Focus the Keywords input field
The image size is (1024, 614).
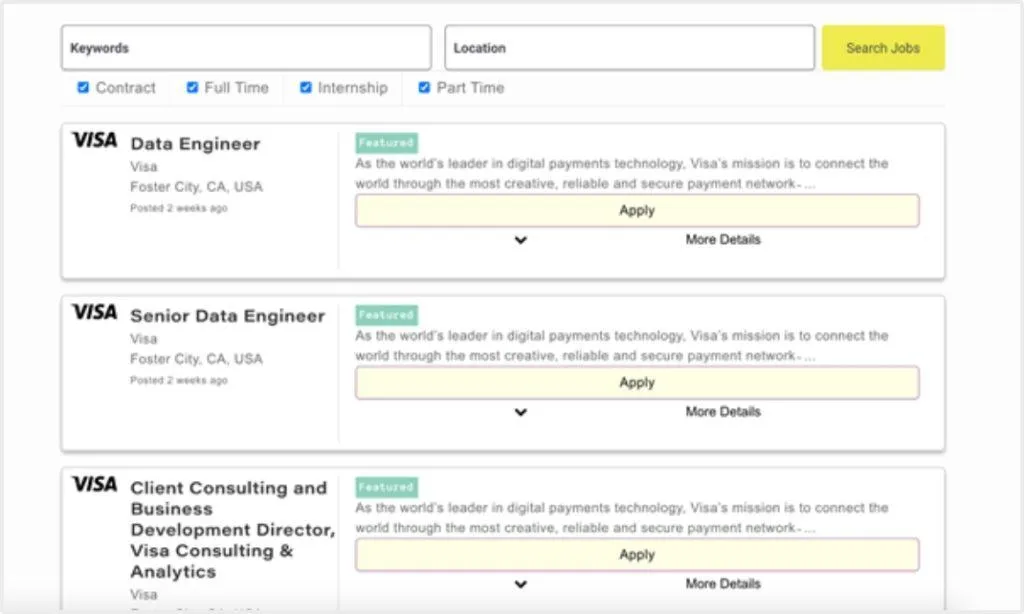click(x=246, y=48)
